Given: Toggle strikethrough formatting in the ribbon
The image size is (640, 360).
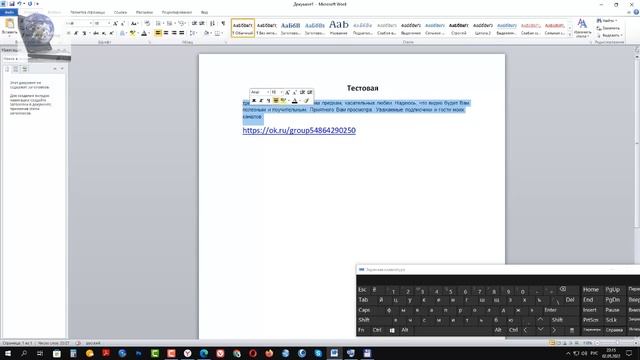Looking at the screenshot, I should 96,33.
